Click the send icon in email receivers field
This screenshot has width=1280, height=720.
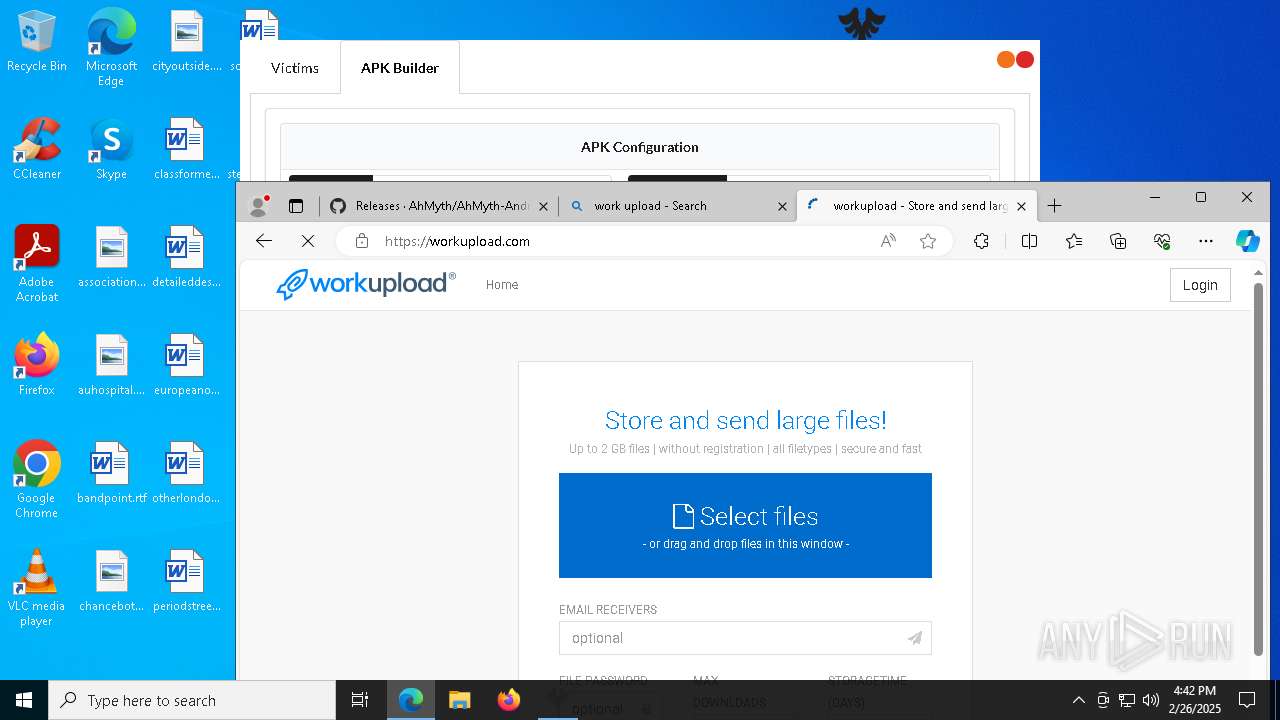click(x=915, y=638)
